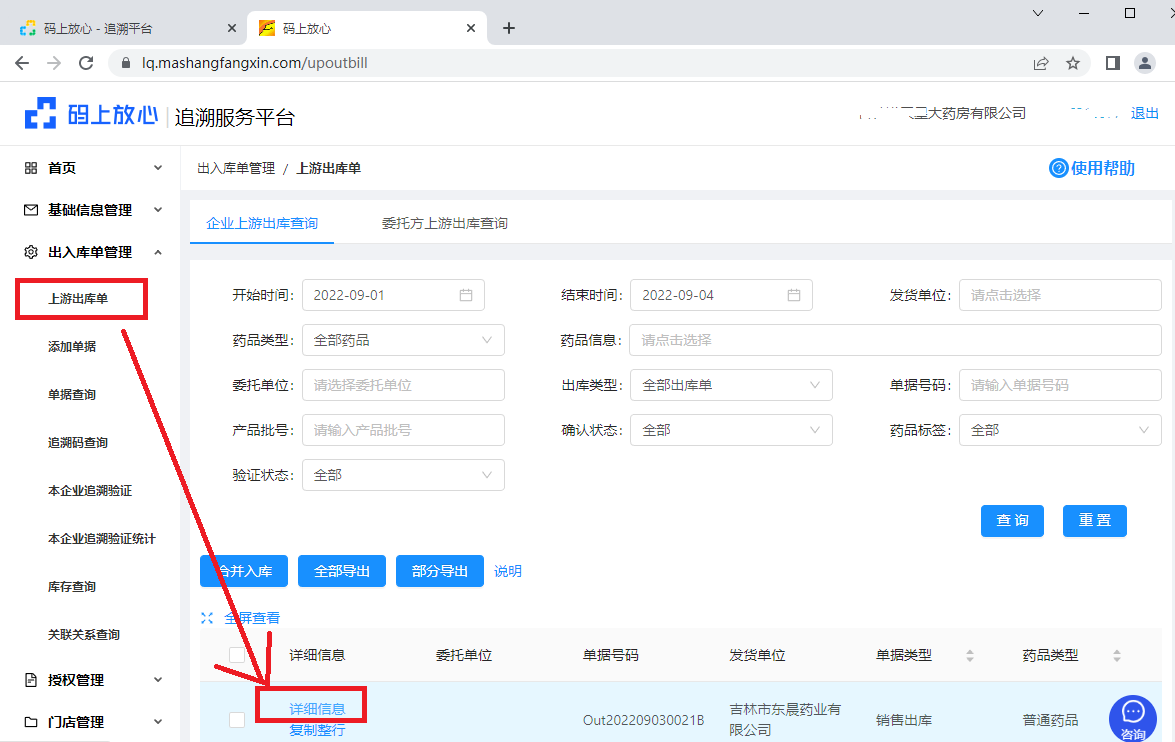Select 本企业追溯验证统计 in the sidebar
The image size is (1175, 742).
pyautogui.click(x=102, y=539)
